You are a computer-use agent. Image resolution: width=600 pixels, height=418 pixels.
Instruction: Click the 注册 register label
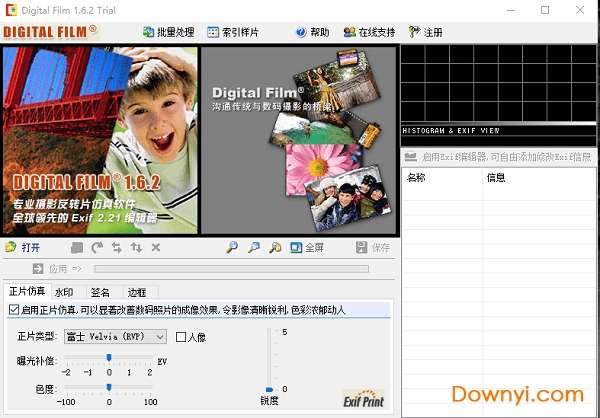(x=433, y=32)
